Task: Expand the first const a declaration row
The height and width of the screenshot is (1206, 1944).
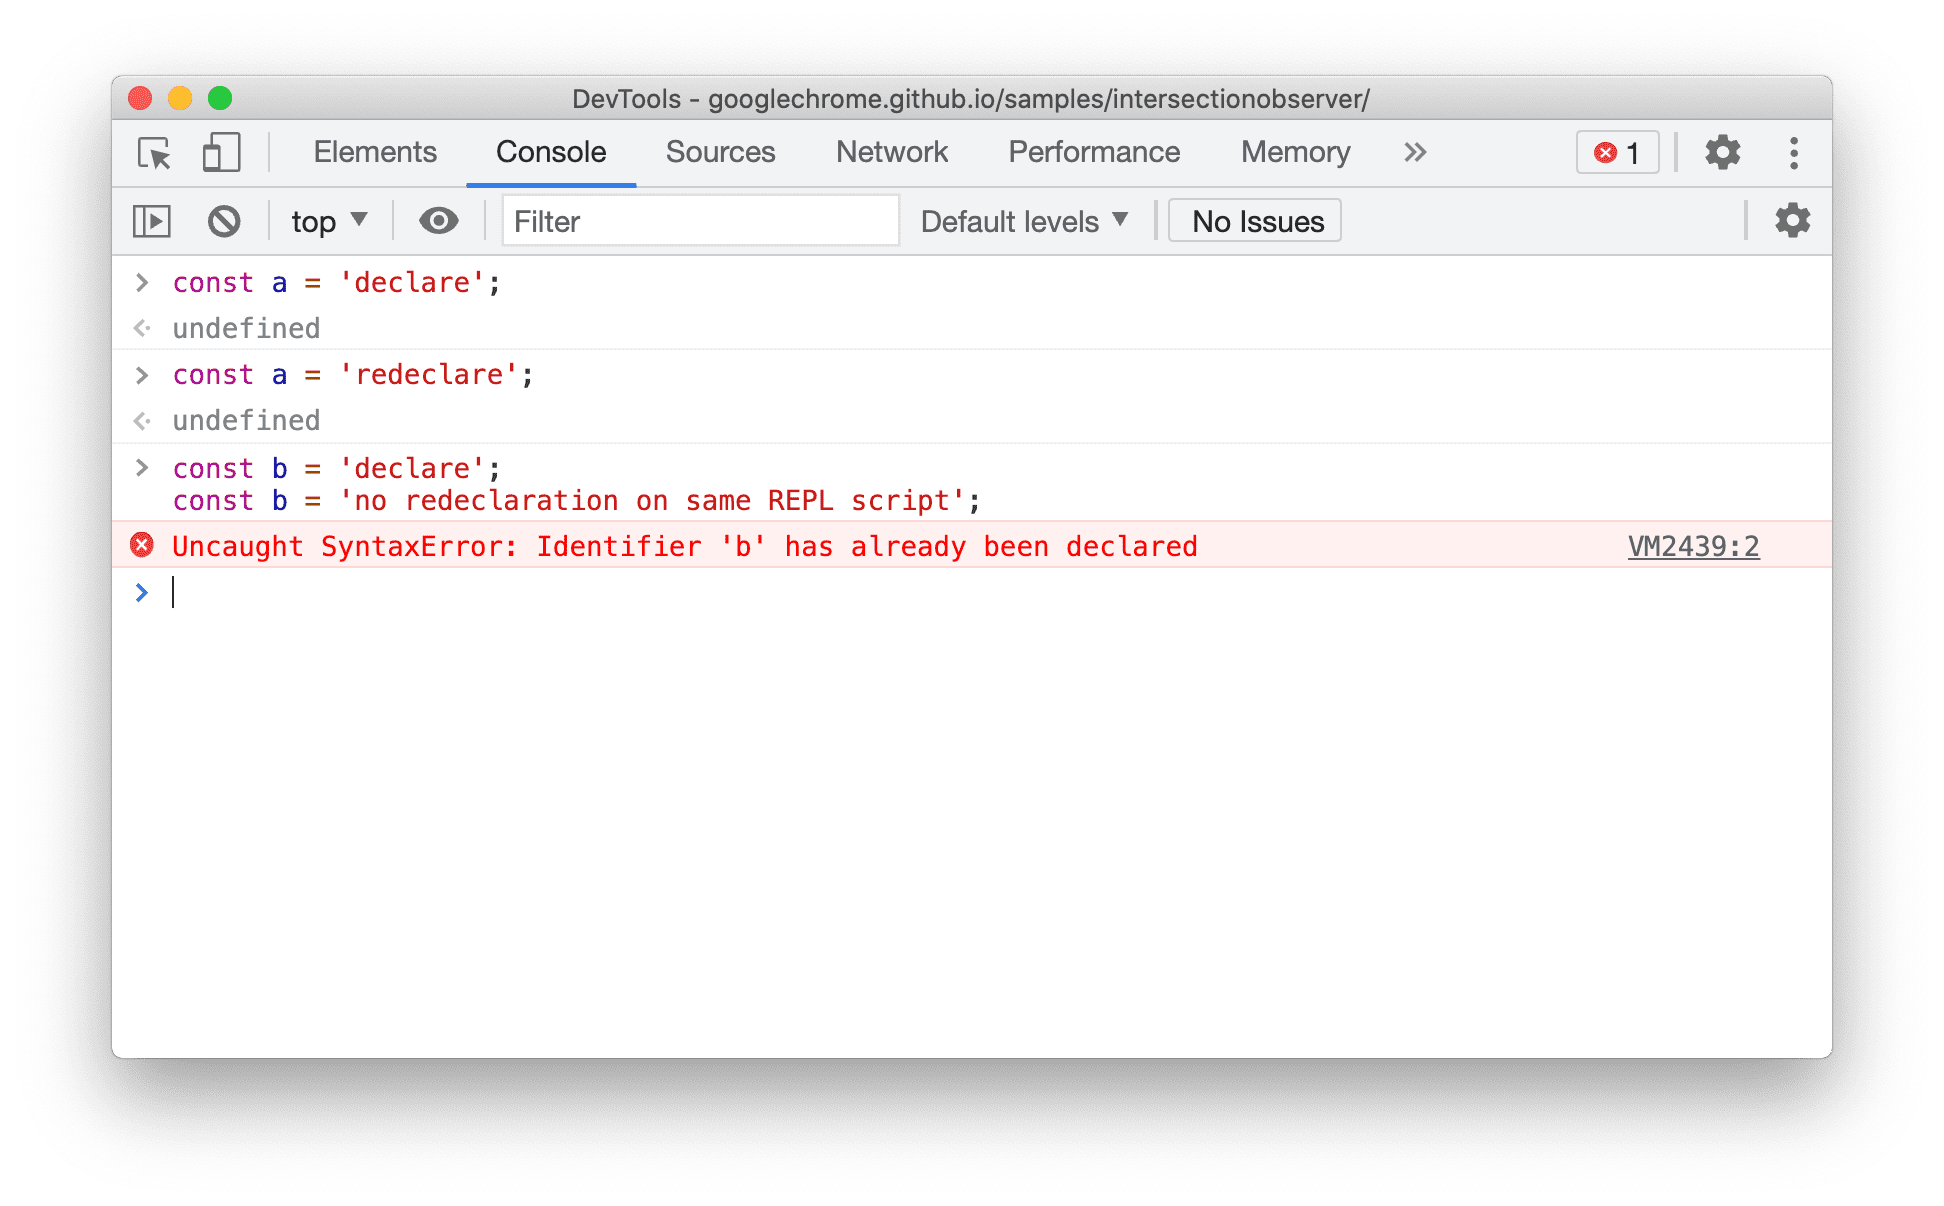Action: tap(139, 283)
